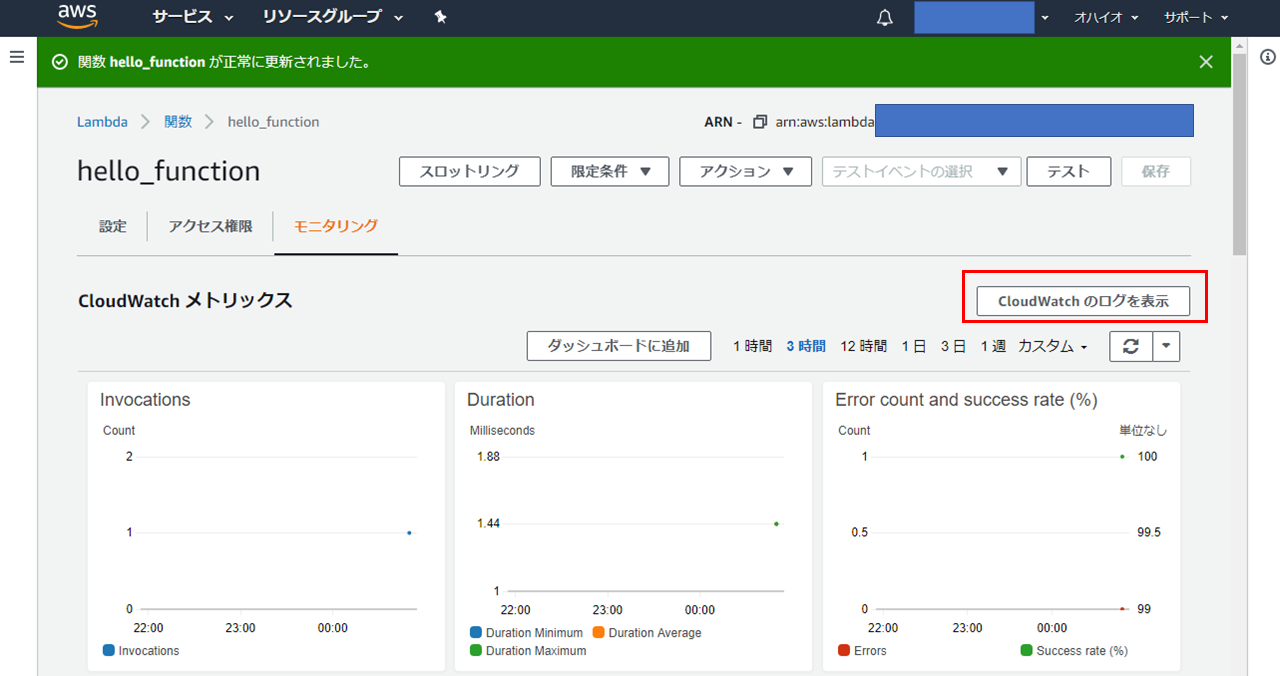Click the pin shortcut icon
This screenshot has width=1280, height=676.
click(441, 17)
